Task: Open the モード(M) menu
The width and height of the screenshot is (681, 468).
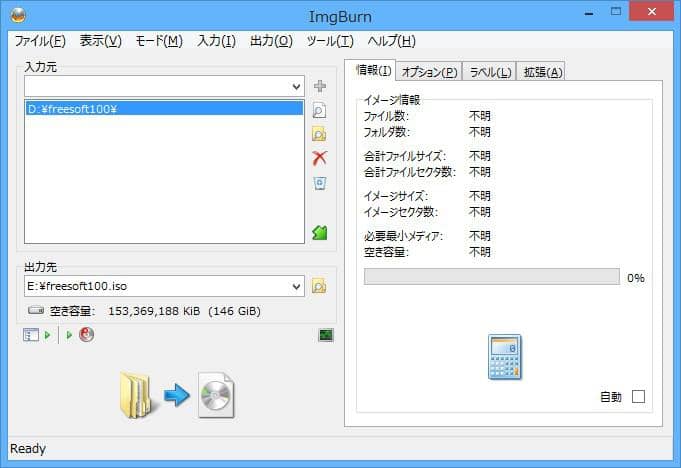Action: coord(159,41)
